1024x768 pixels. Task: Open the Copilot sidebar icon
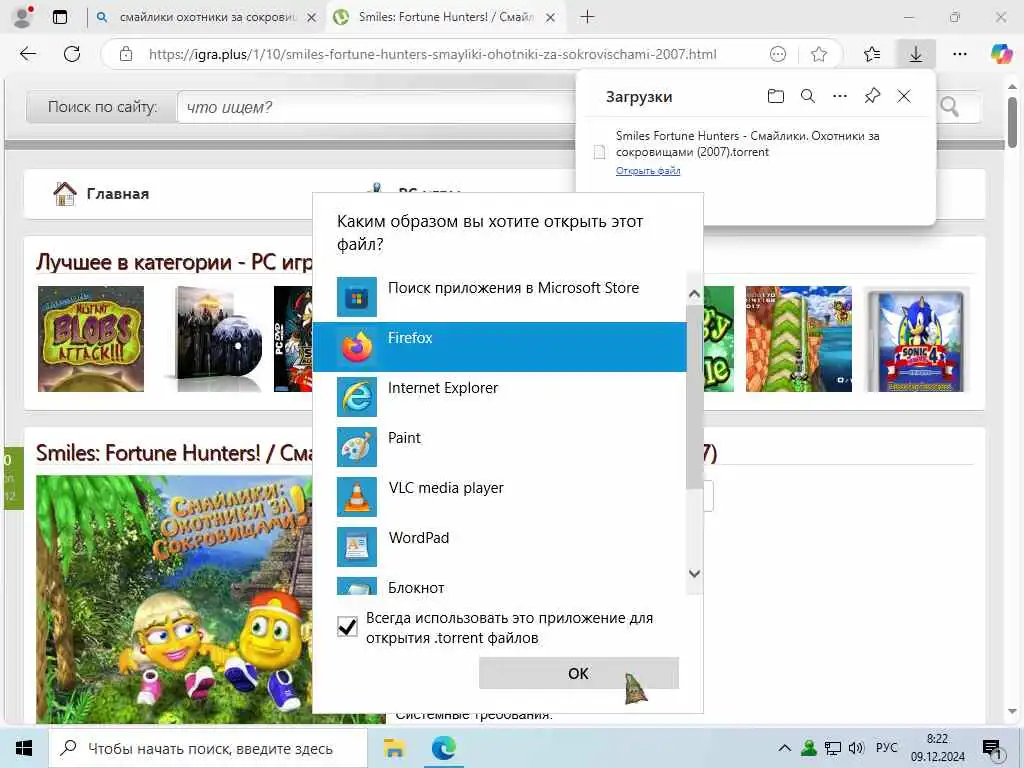tap(1001, 54)
